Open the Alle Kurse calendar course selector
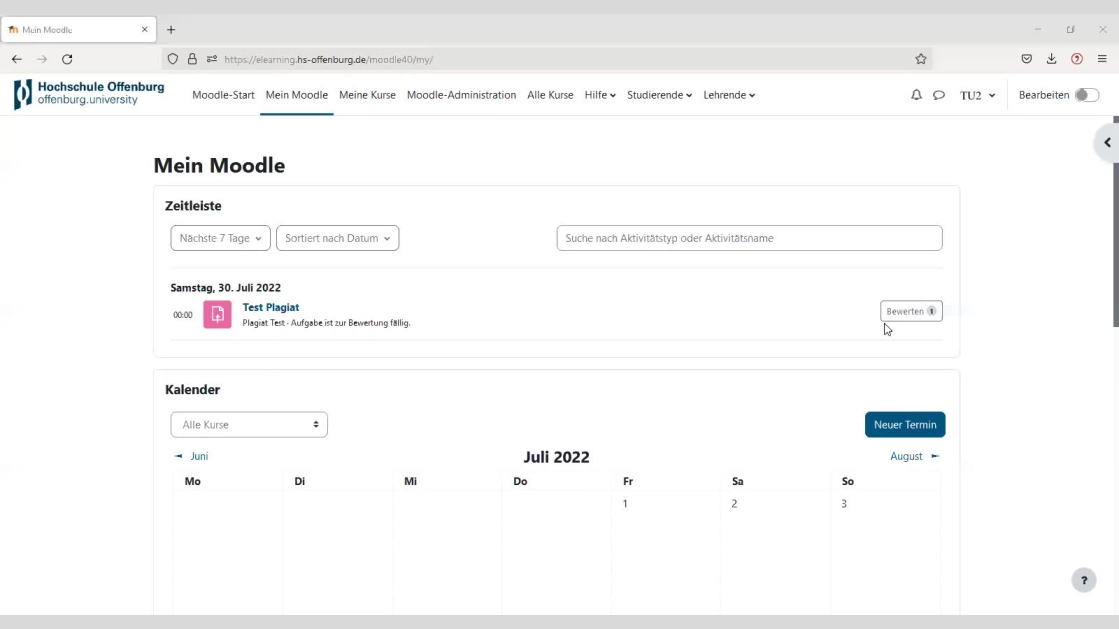The width and height of the screenshot is (1119, 629). 249,425
